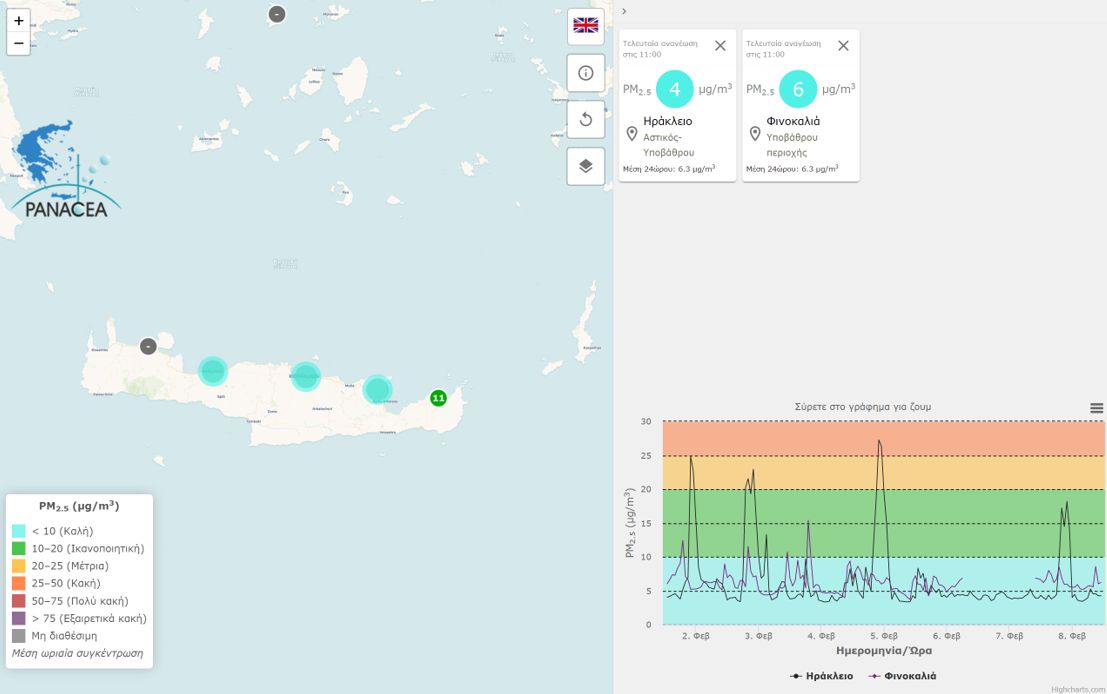Screen dimensions: 1107x694
Task: Click the gray unavailable marker on western Crete
Action: pos(148,346)
